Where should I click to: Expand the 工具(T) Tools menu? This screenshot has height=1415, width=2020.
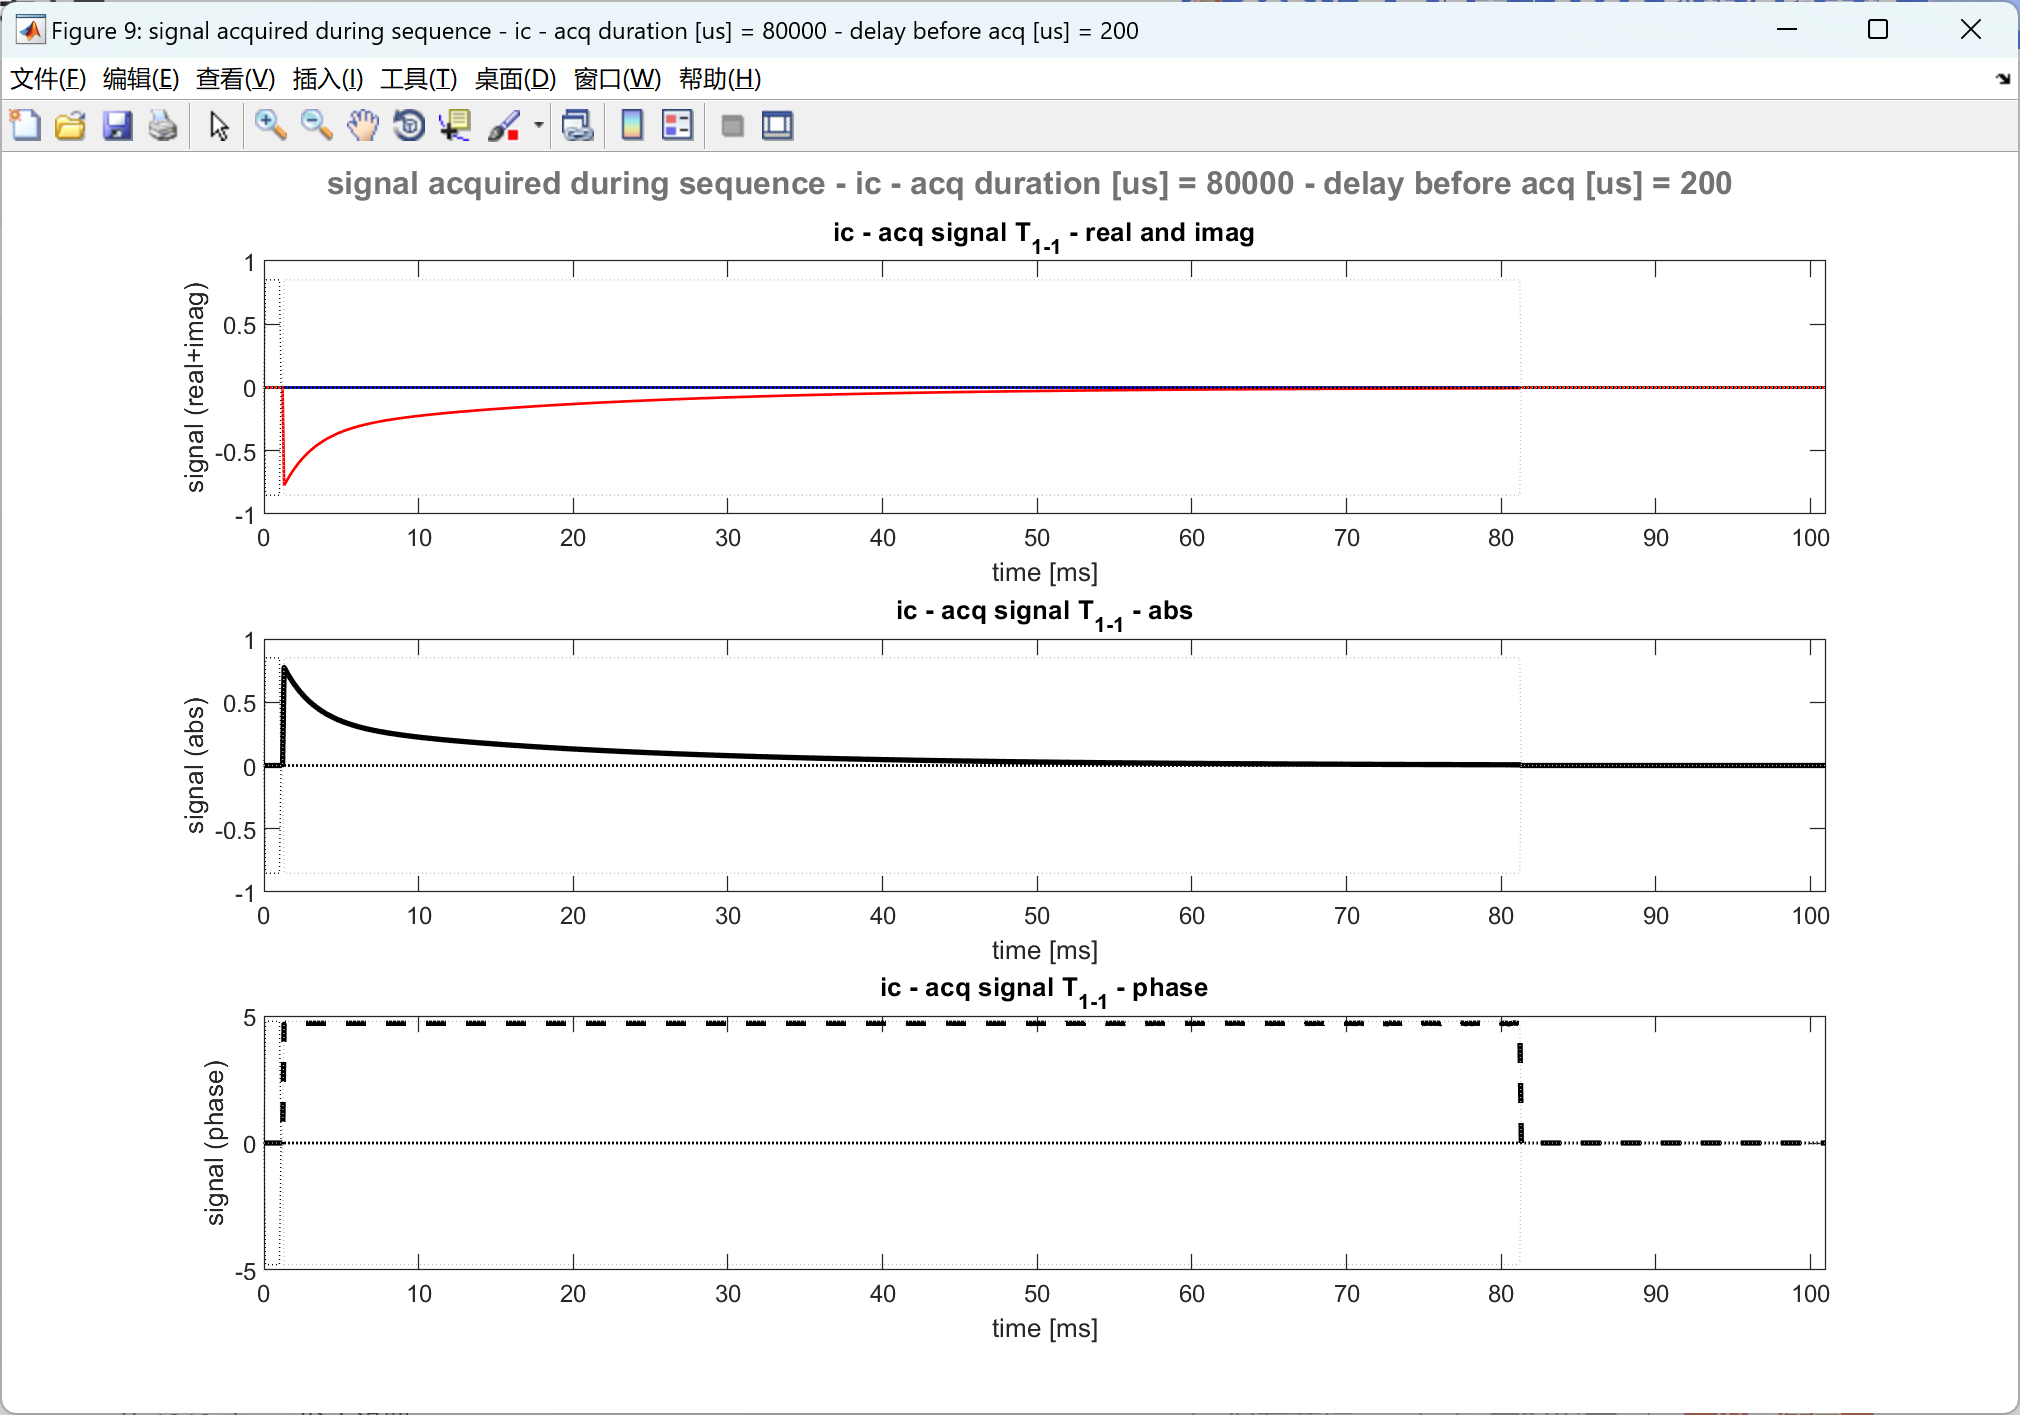[418, 79]
